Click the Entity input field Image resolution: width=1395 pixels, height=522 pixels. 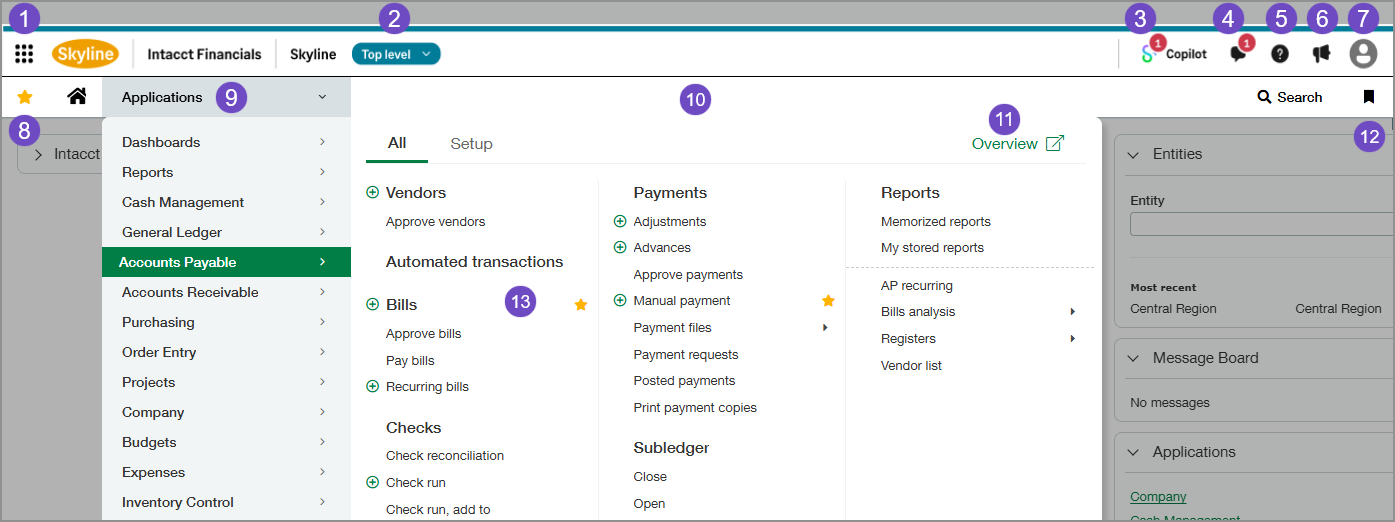point(1262,224)
